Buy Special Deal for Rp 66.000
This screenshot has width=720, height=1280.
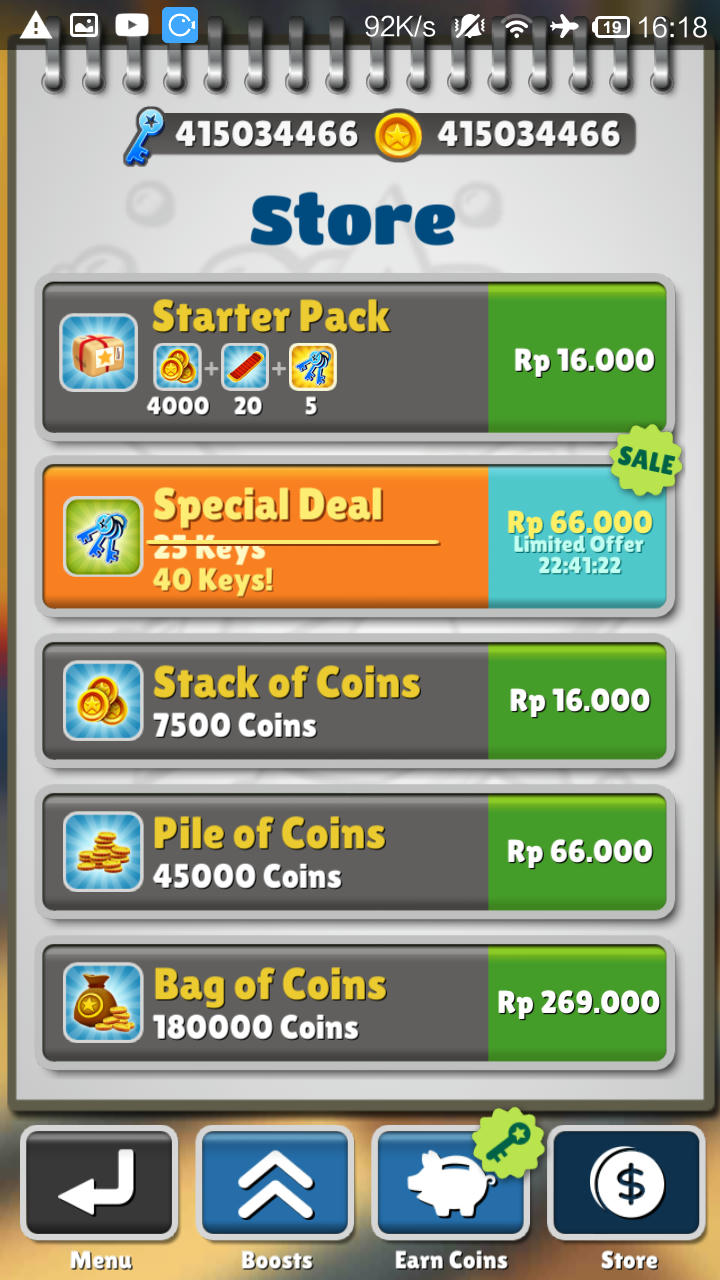577,536
